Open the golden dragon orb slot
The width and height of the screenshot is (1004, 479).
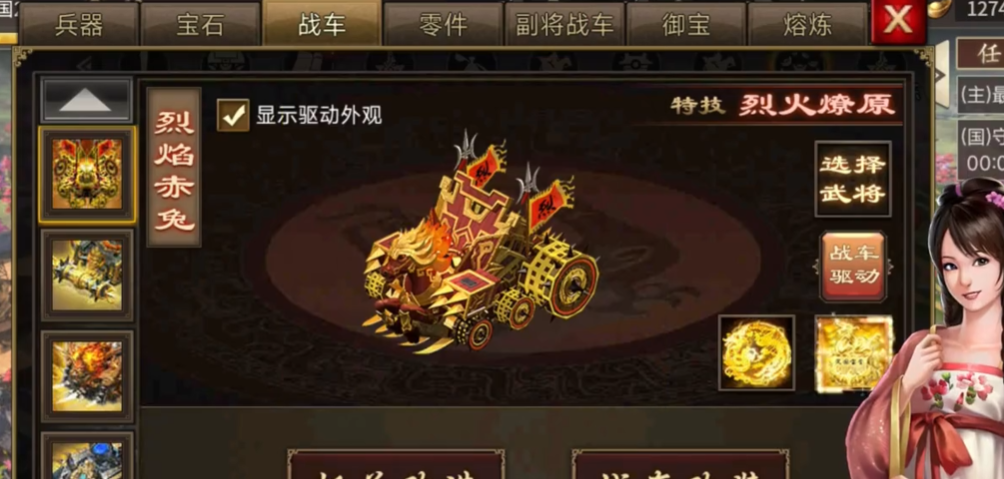757,353
